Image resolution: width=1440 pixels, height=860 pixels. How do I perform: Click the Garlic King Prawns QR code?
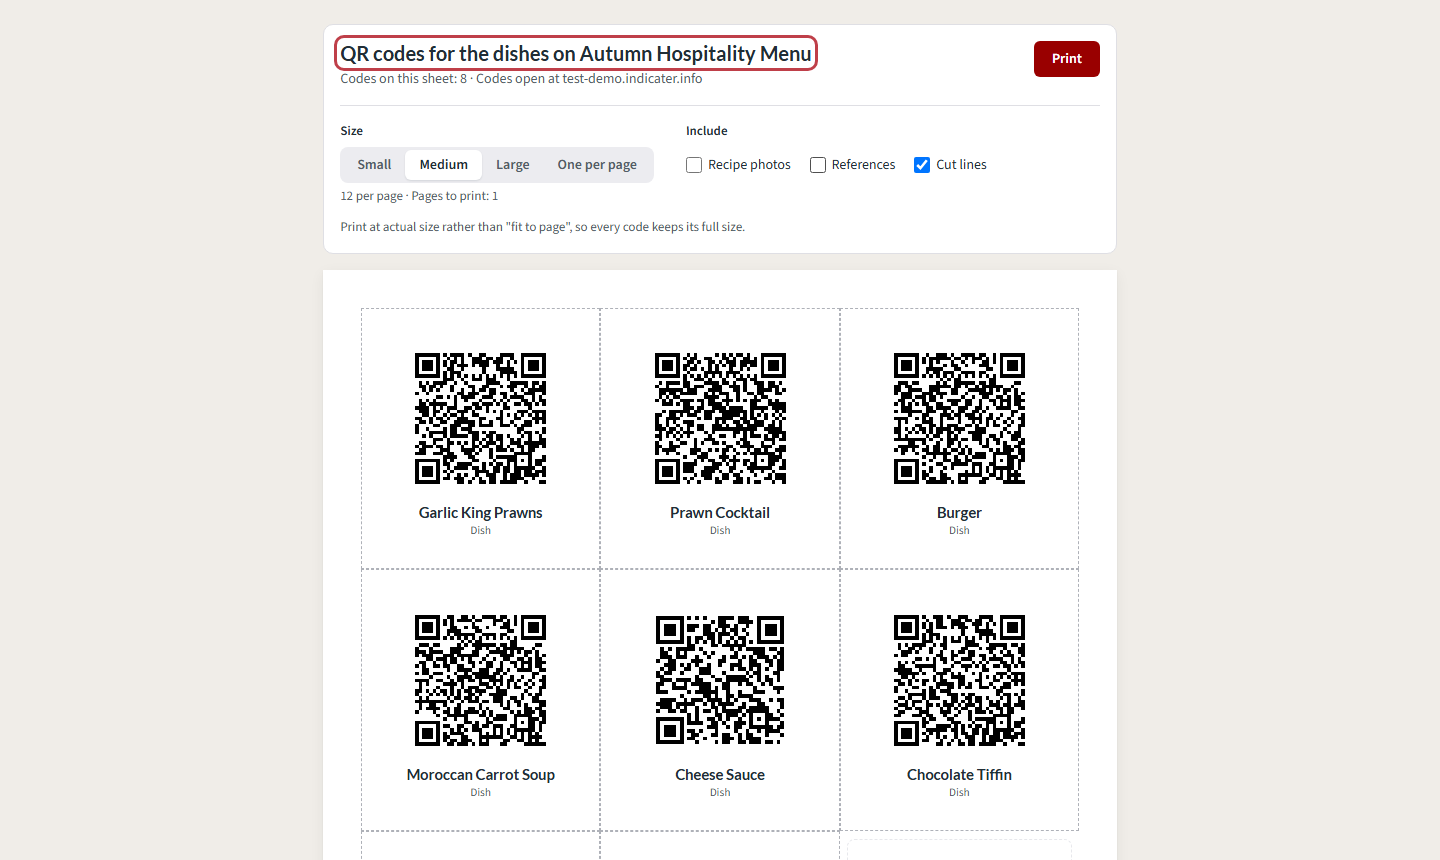481,418
